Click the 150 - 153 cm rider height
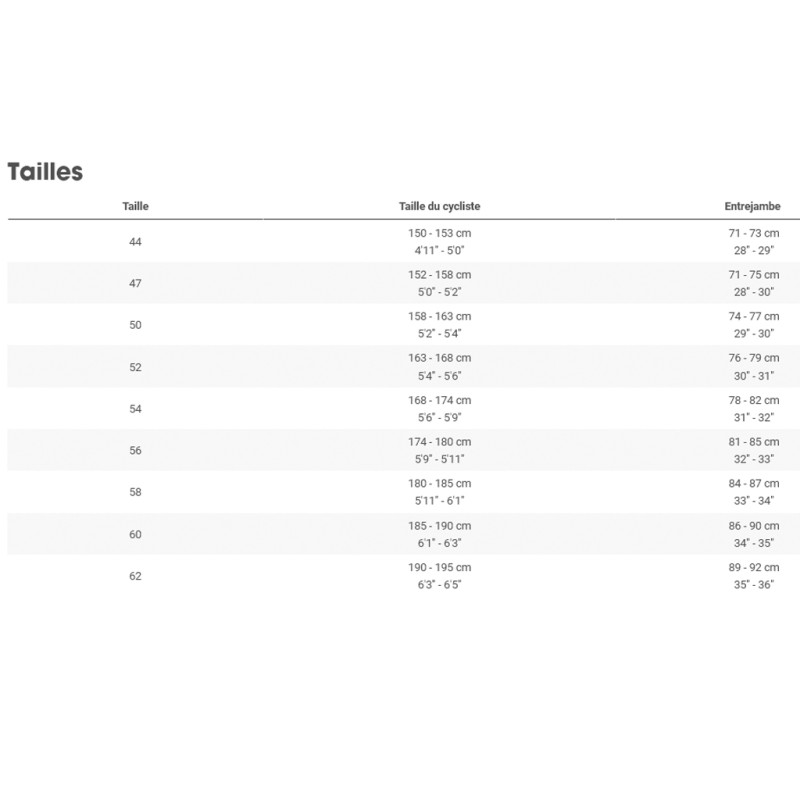The image size is (800, 800). click(440, 233)
